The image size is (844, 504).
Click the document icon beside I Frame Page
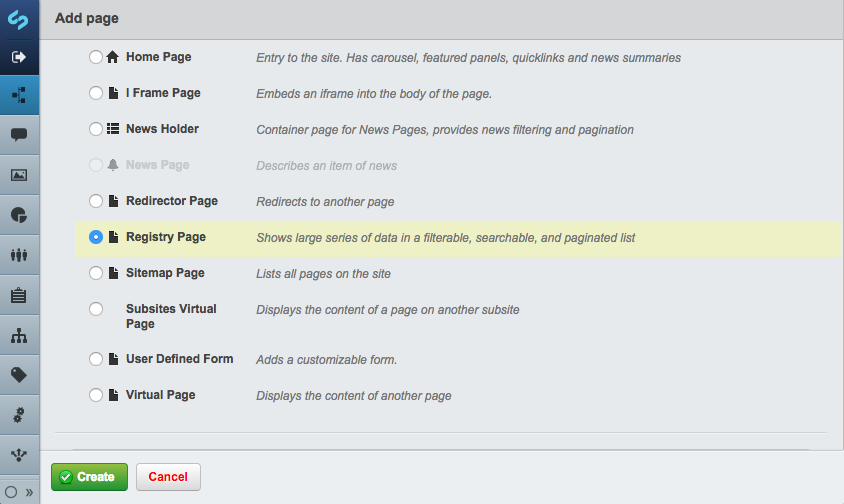(x=113, y=93)
